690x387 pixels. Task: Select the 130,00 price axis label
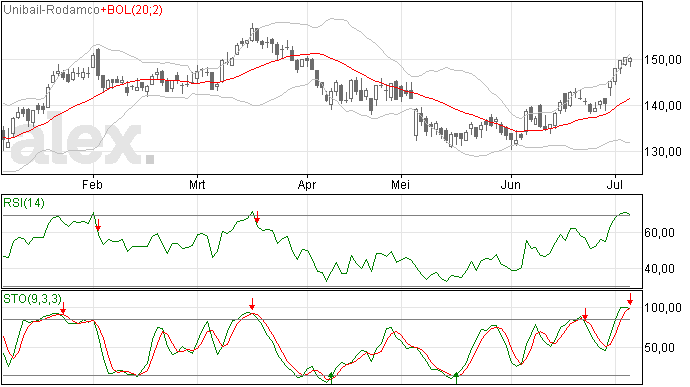click(x=663, y=152)
